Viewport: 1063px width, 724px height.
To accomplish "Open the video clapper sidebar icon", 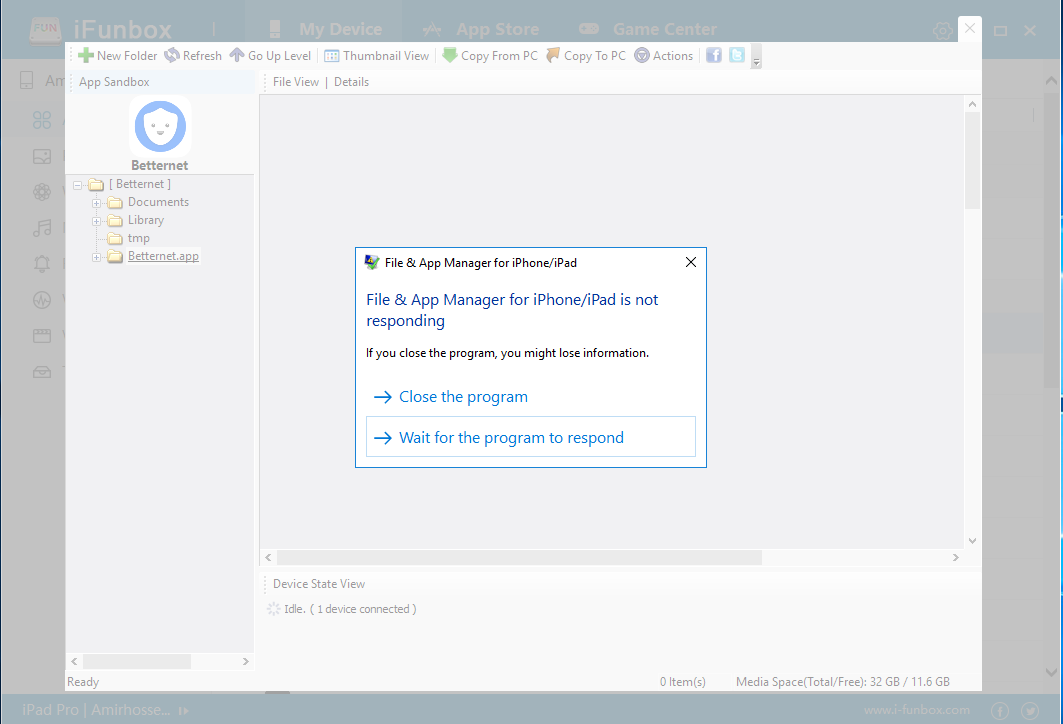I will coord(42,336).
